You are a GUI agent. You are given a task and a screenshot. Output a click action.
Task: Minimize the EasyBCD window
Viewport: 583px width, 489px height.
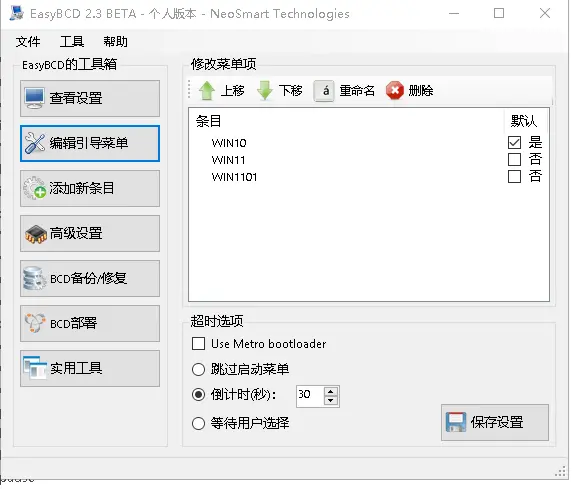454,13
